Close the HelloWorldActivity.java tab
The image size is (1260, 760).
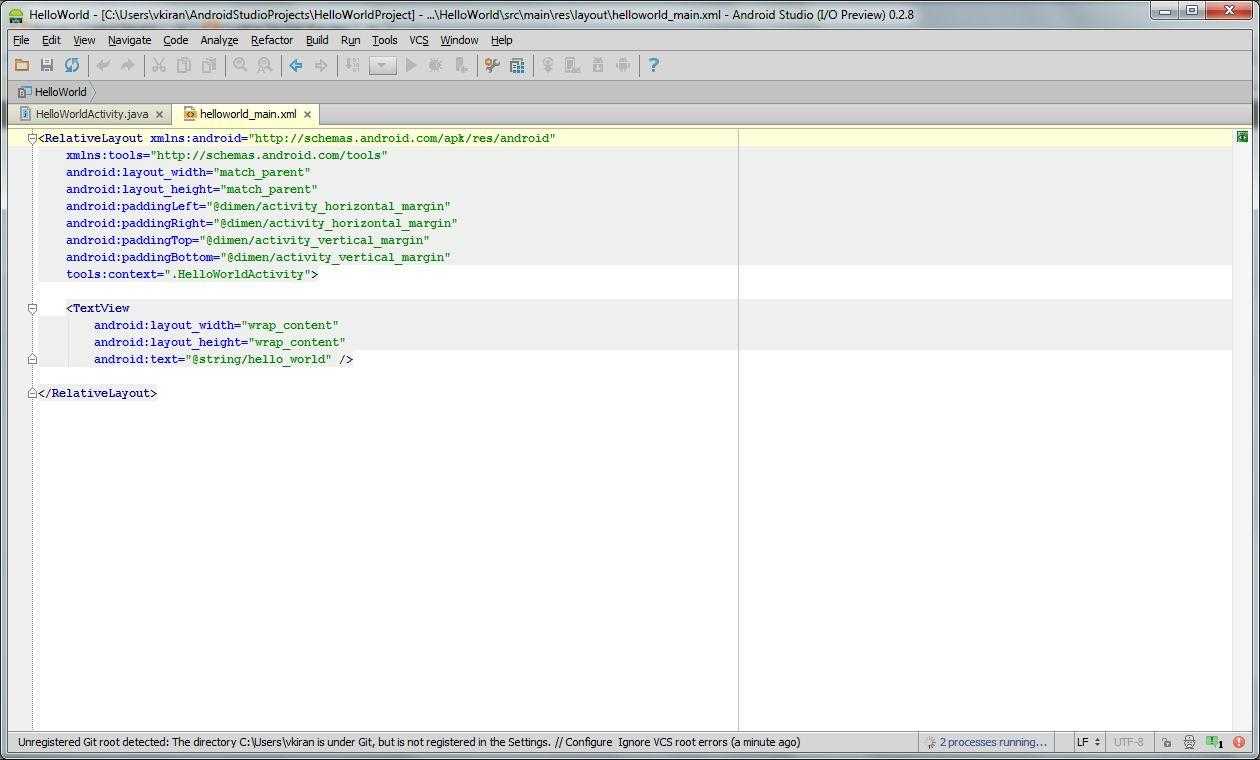[159, 114]
